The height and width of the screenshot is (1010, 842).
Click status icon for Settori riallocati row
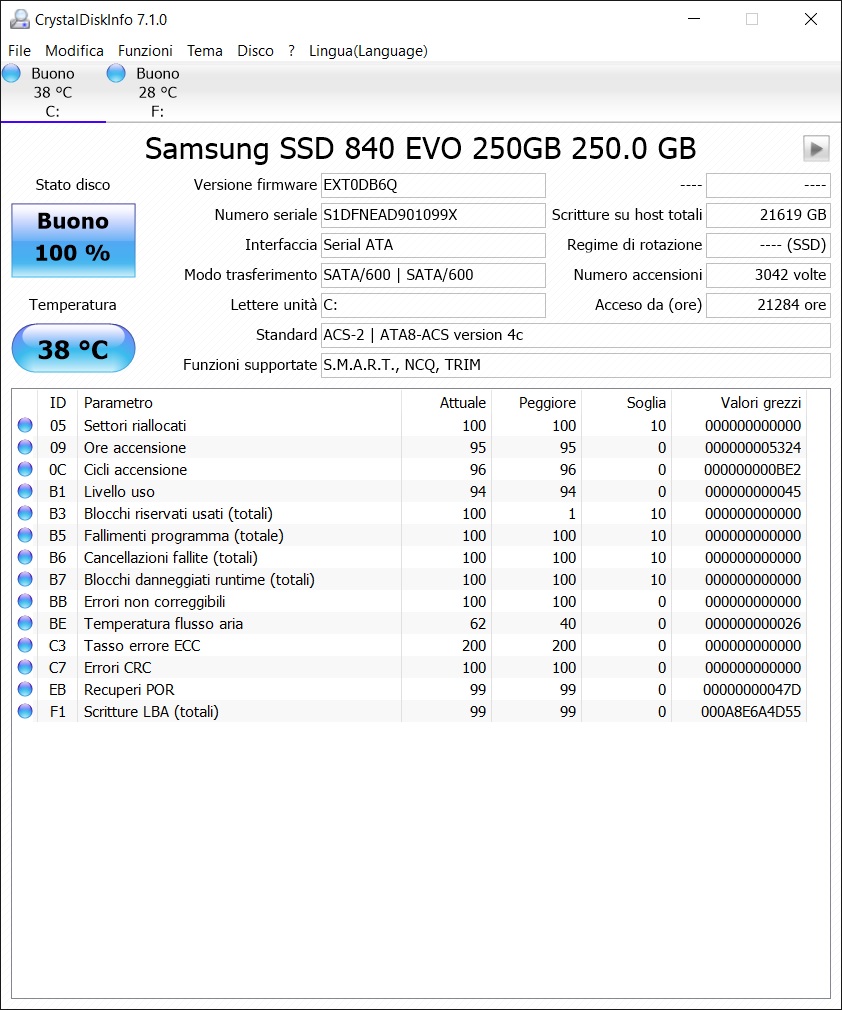(x=25, y=425)
